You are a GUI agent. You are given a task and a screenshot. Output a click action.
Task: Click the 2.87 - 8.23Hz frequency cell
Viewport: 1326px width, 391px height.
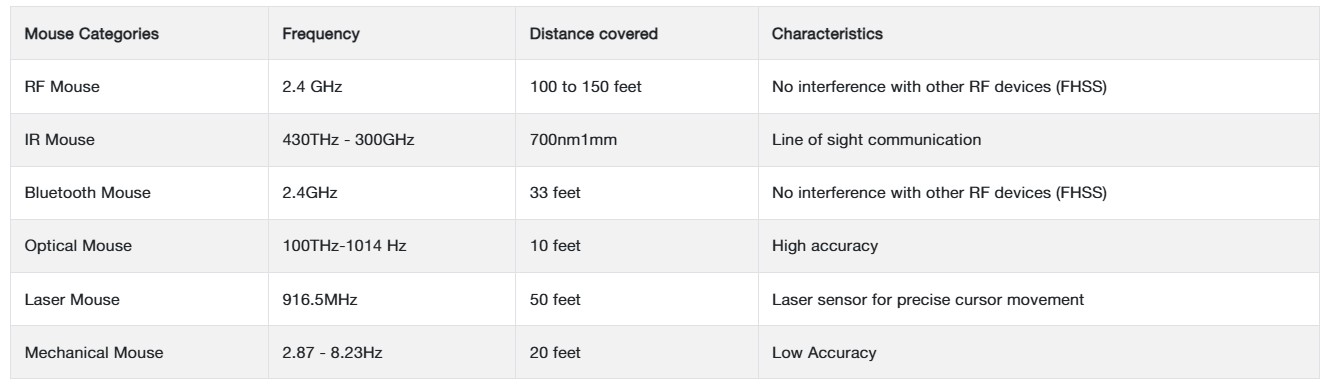[x=391, y=352]
